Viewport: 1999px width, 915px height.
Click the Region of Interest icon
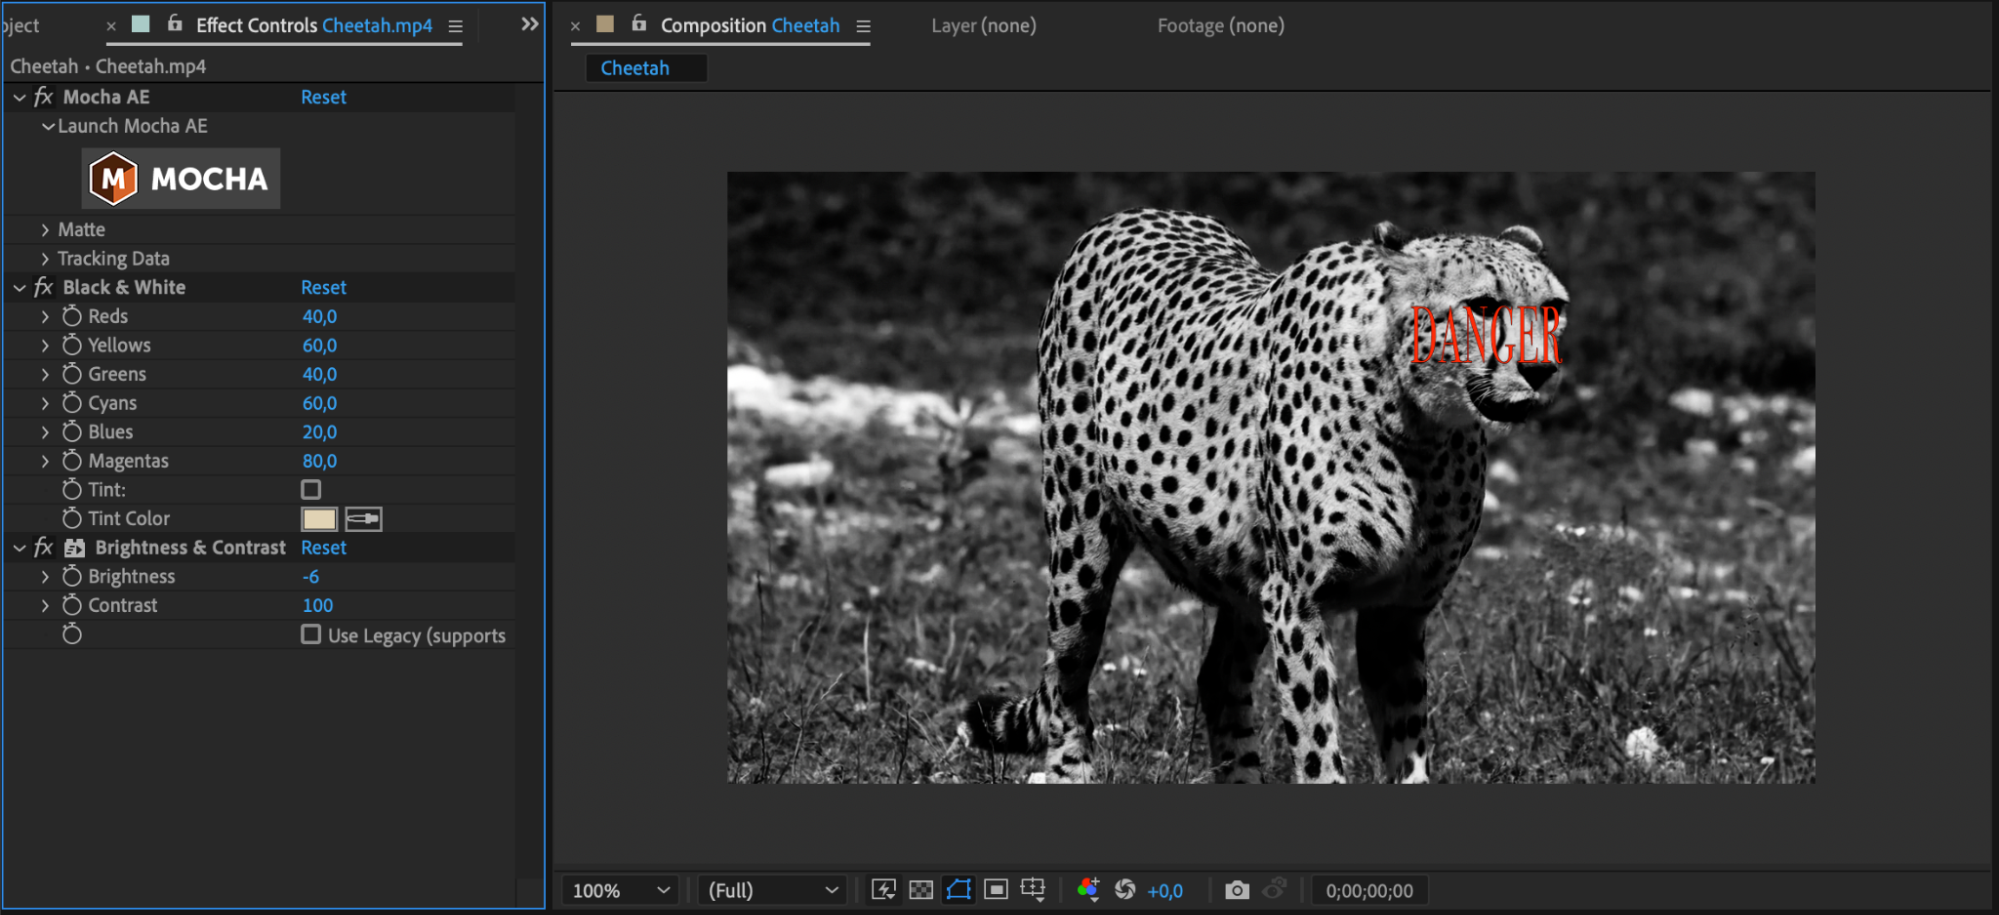click(x=996, y=890)
